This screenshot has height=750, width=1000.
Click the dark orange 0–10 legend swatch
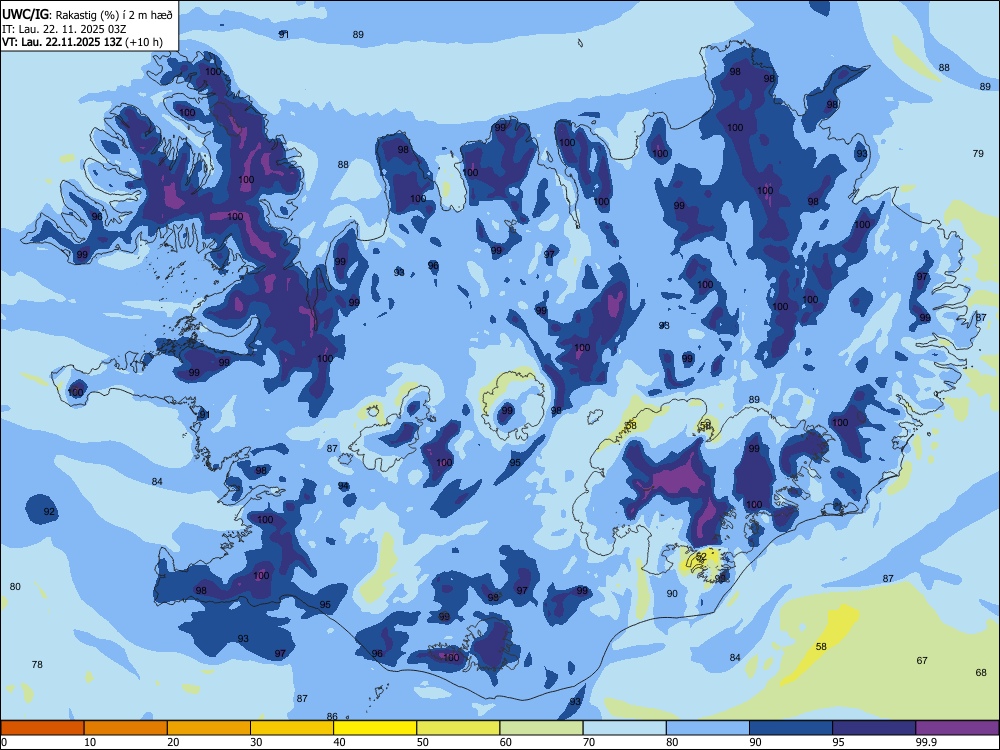[x=42, y=728]
